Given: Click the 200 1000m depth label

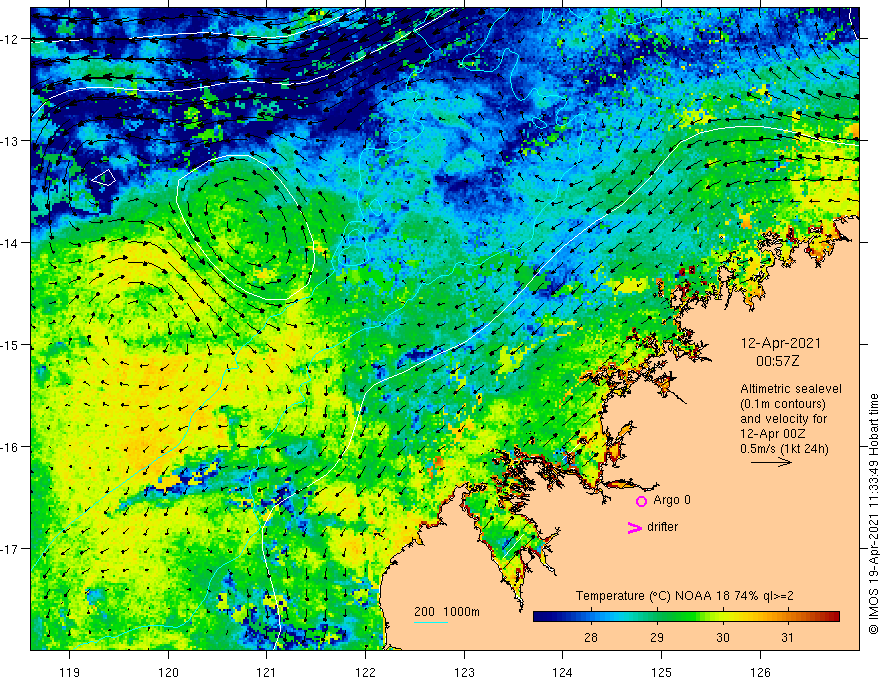Looking at the screenshot, I should tap(447, 612).
